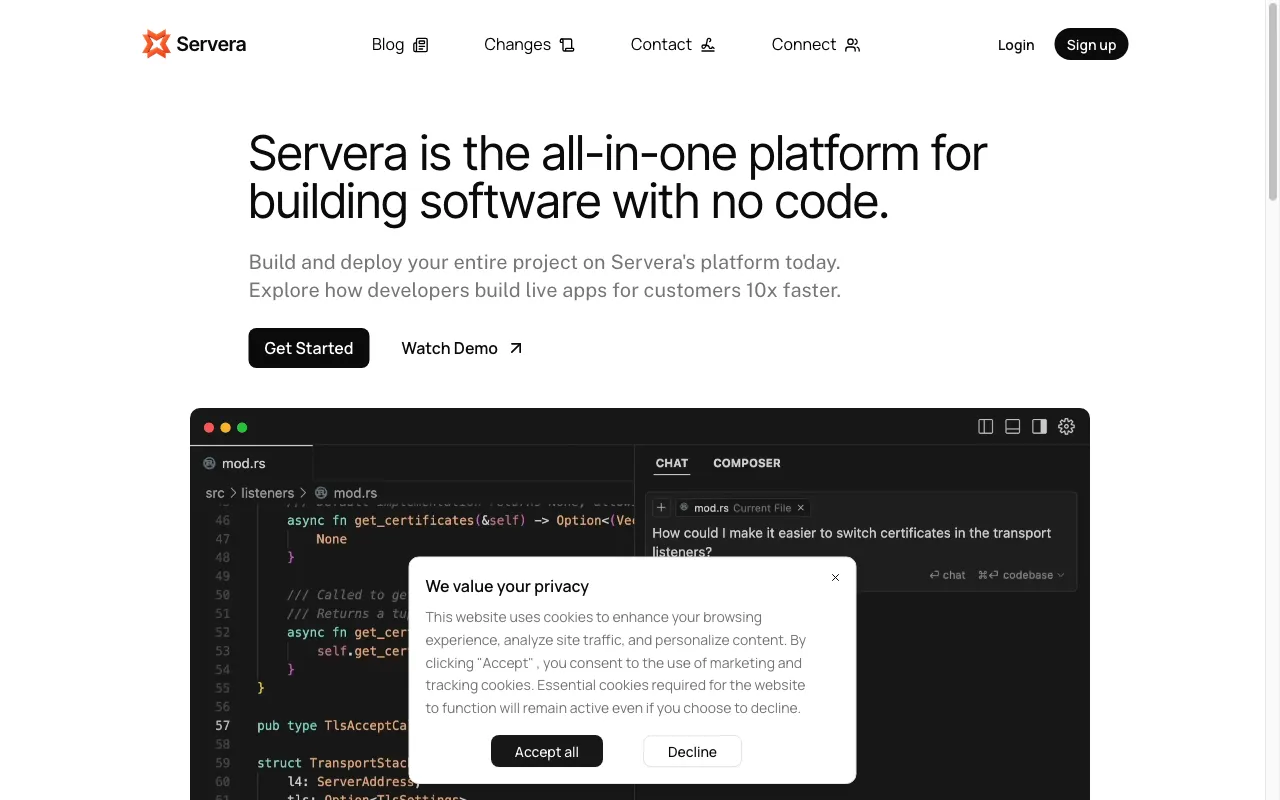Switch to the CHAT tab

(672, 464)
